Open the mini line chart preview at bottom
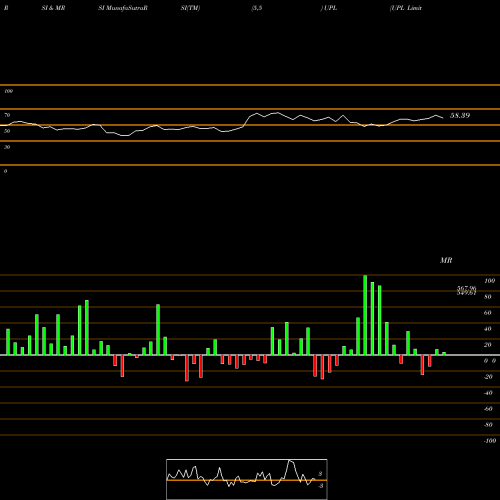 click(x=247, y=479)
